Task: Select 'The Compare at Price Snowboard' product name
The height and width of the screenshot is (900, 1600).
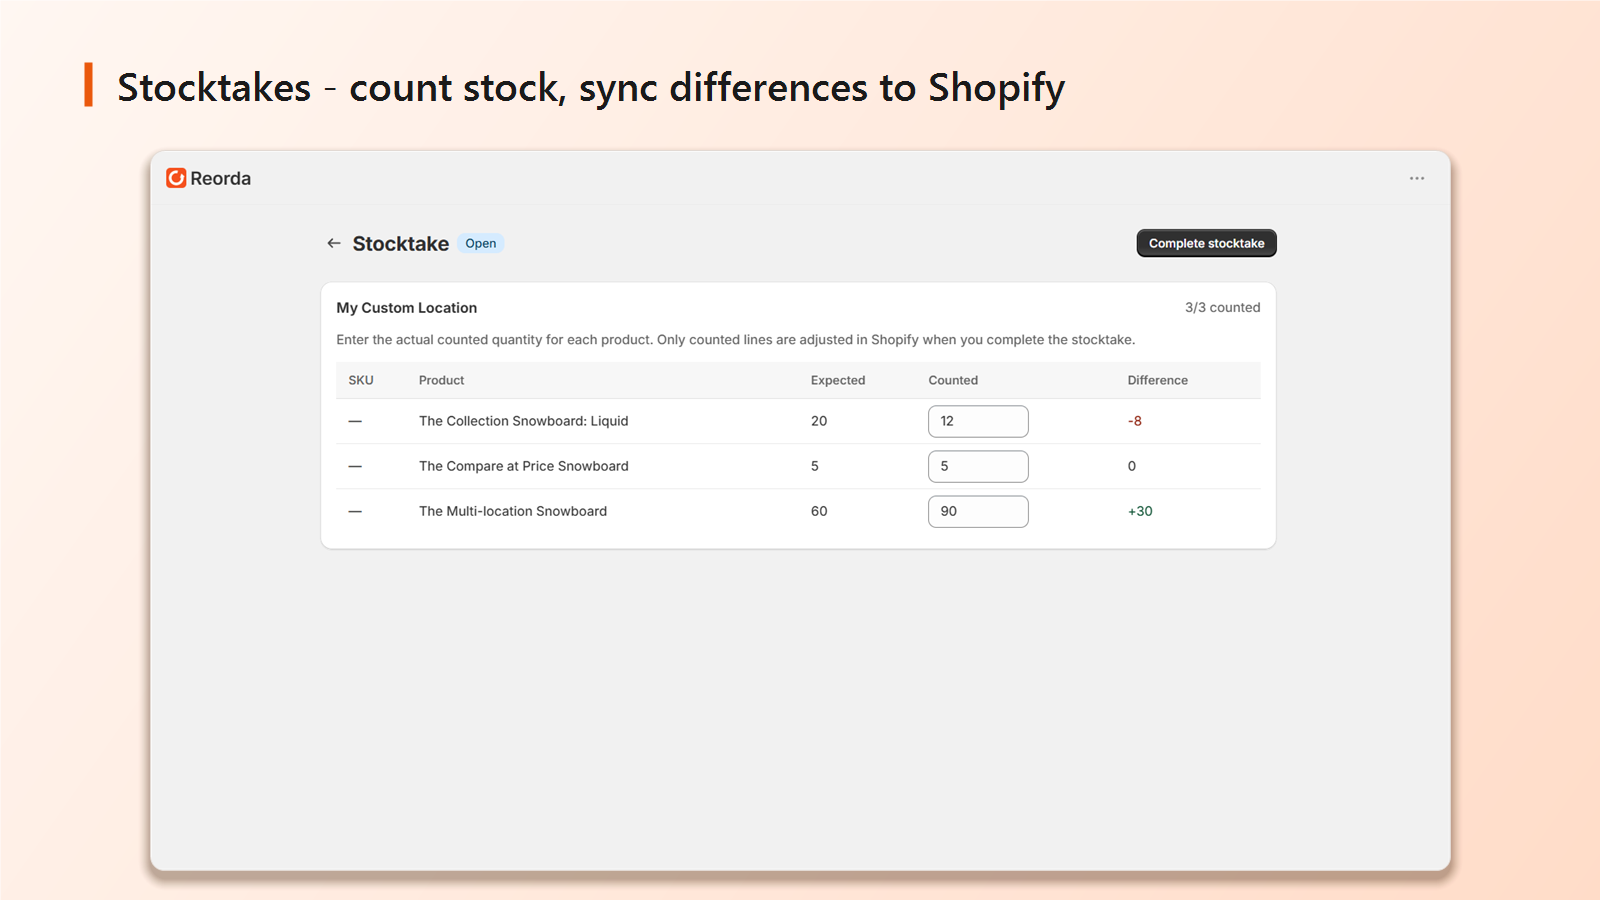Action: point(524,466)
